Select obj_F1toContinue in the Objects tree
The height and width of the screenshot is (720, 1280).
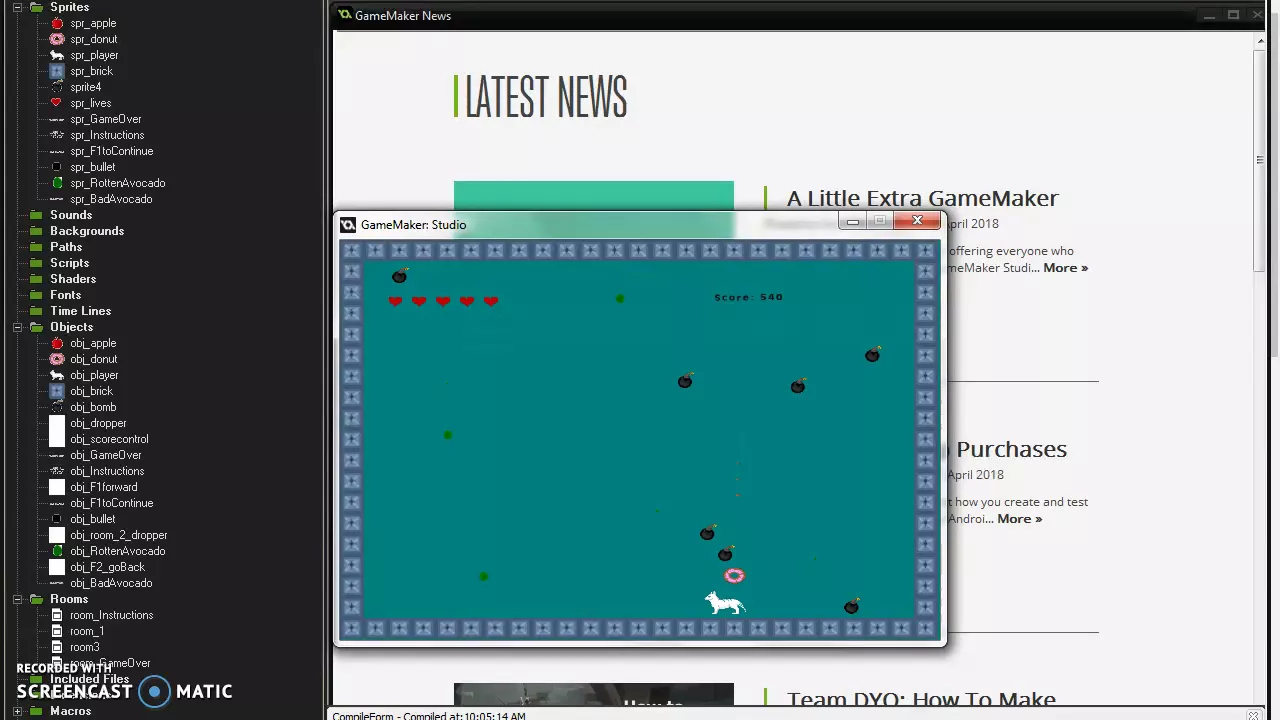tap(111, 503)
